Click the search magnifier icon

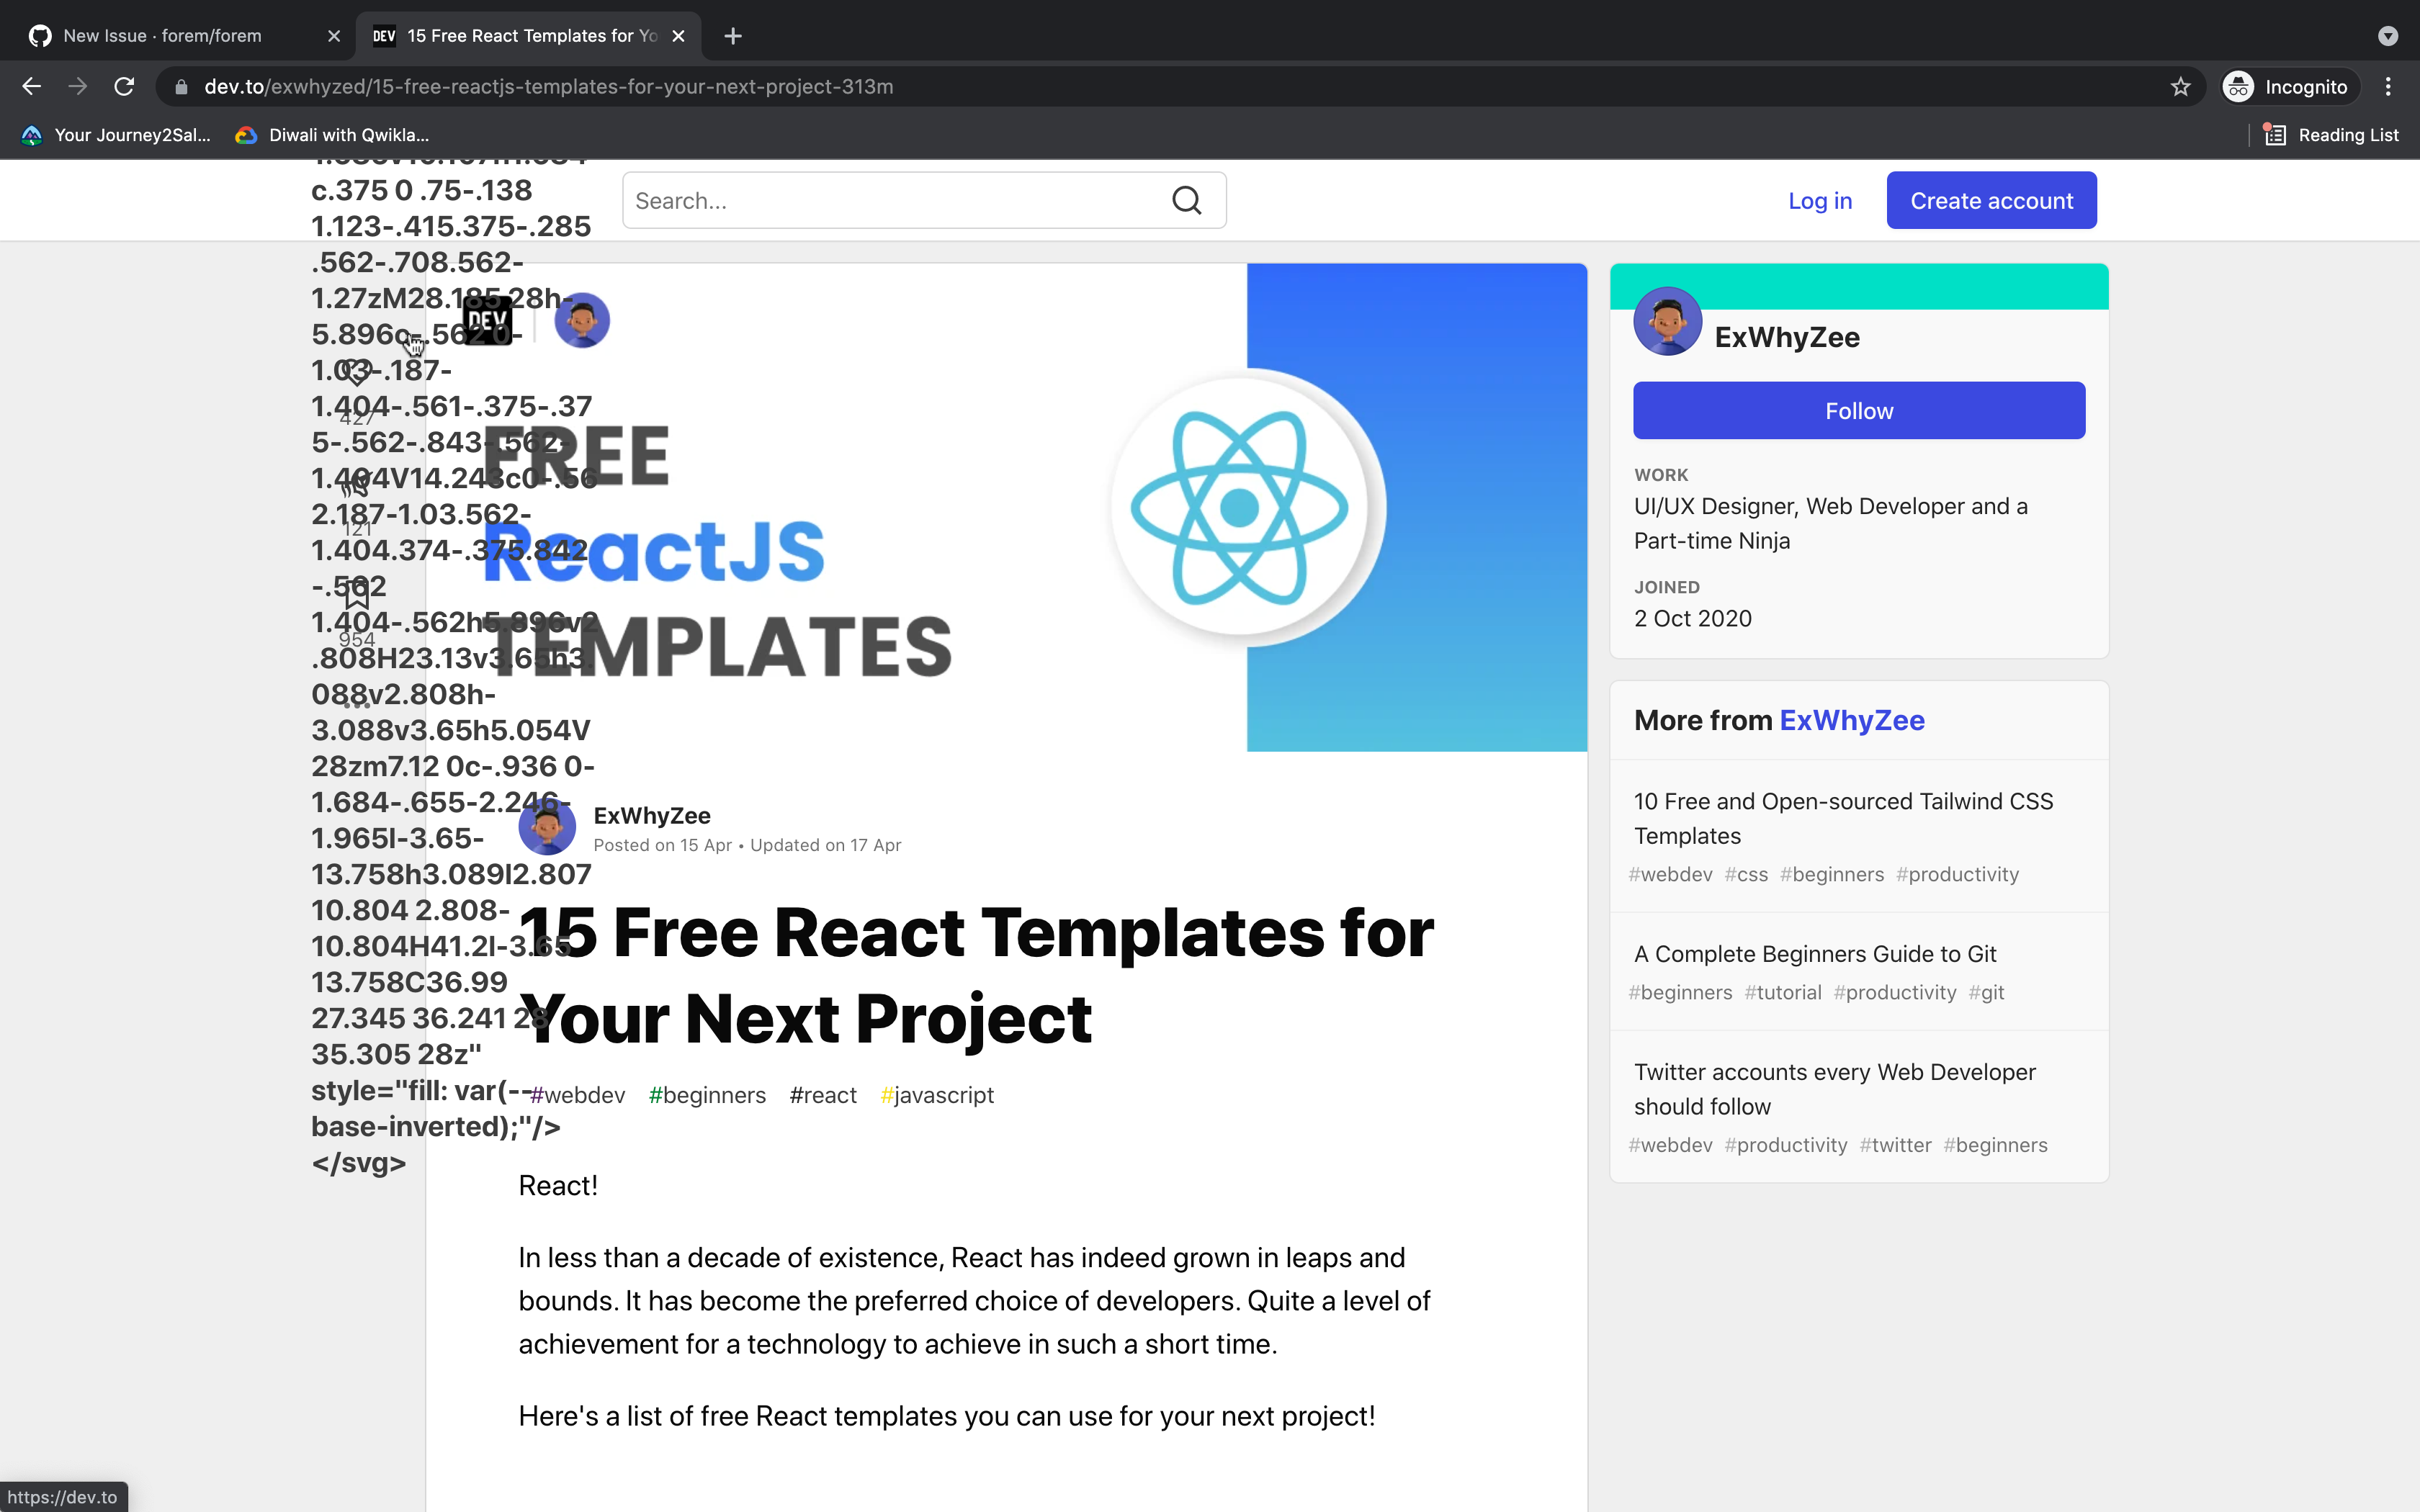1186,201
